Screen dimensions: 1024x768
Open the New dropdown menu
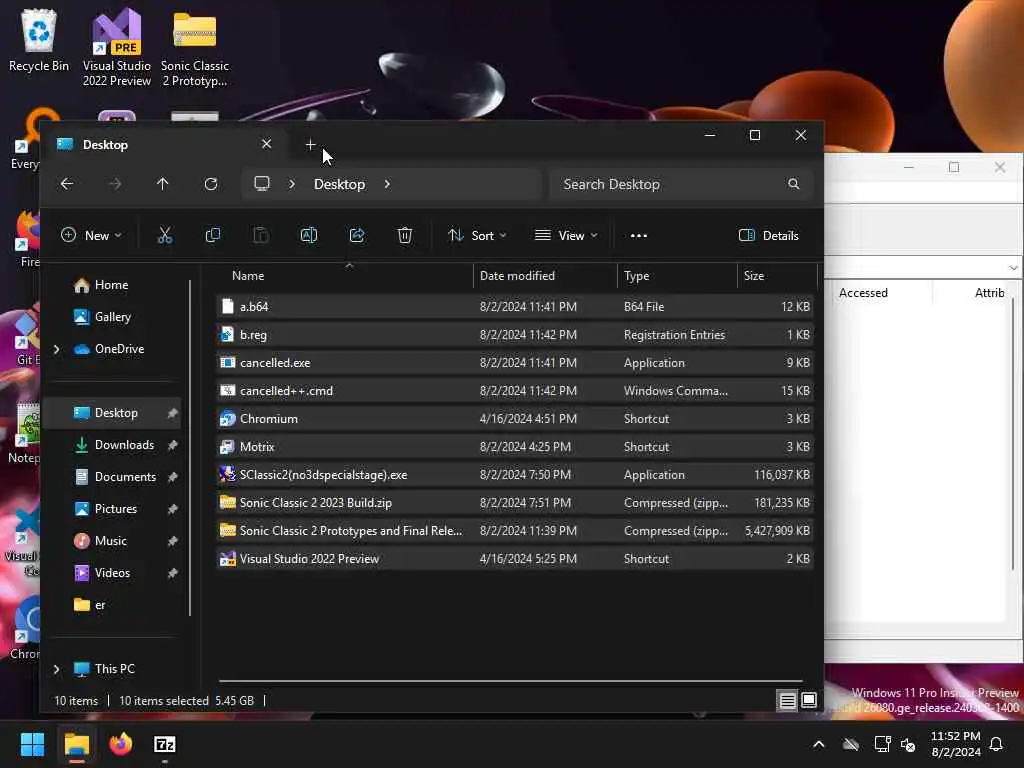click(x=91, y=235)
